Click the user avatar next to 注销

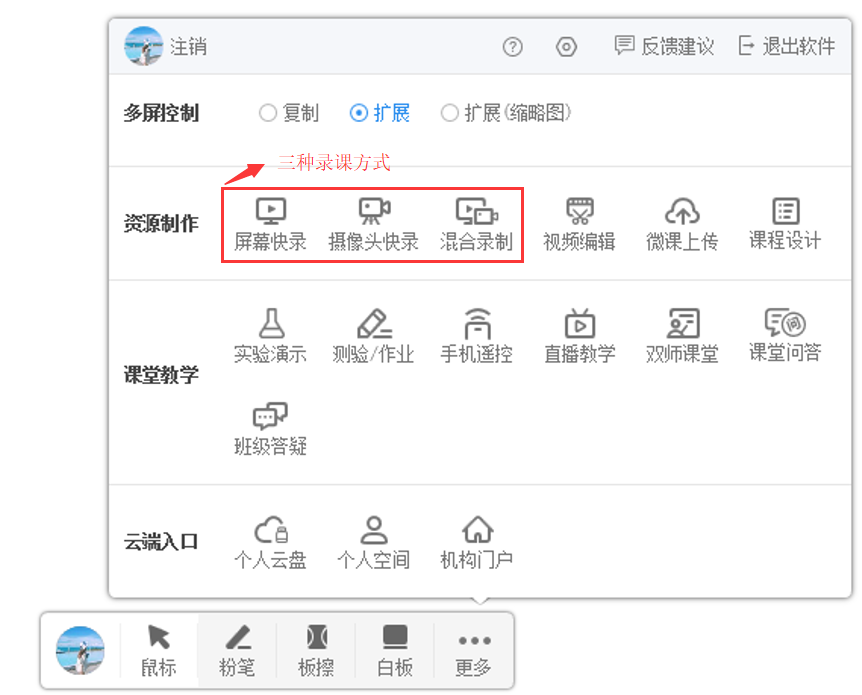coord(143,46)
